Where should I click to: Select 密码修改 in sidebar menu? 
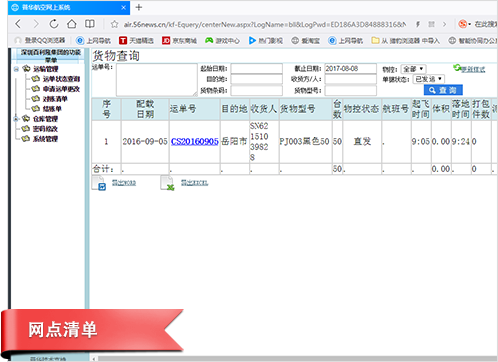pyautogui.click(x=45, y=129)
